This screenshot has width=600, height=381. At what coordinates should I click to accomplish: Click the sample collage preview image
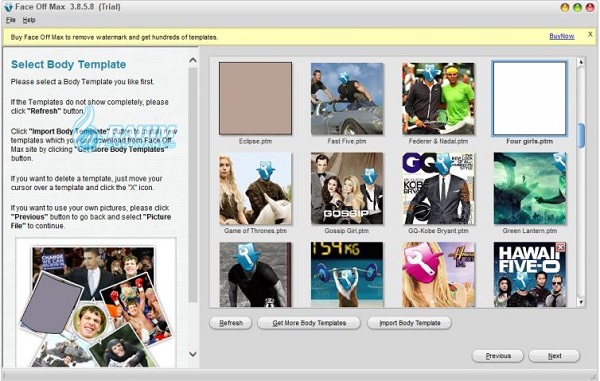coord(96,303)
